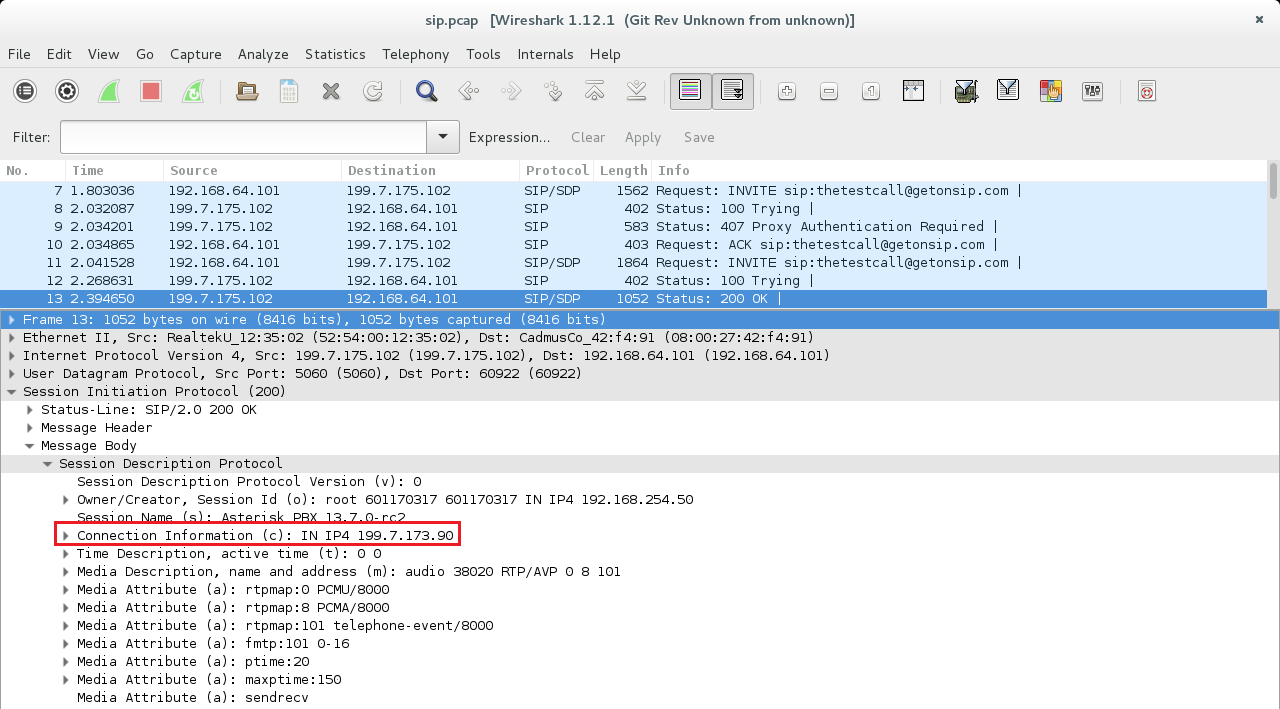Screen dimensions: 1280x709
Task: Apply the display filter
Action: pos(643,137)
